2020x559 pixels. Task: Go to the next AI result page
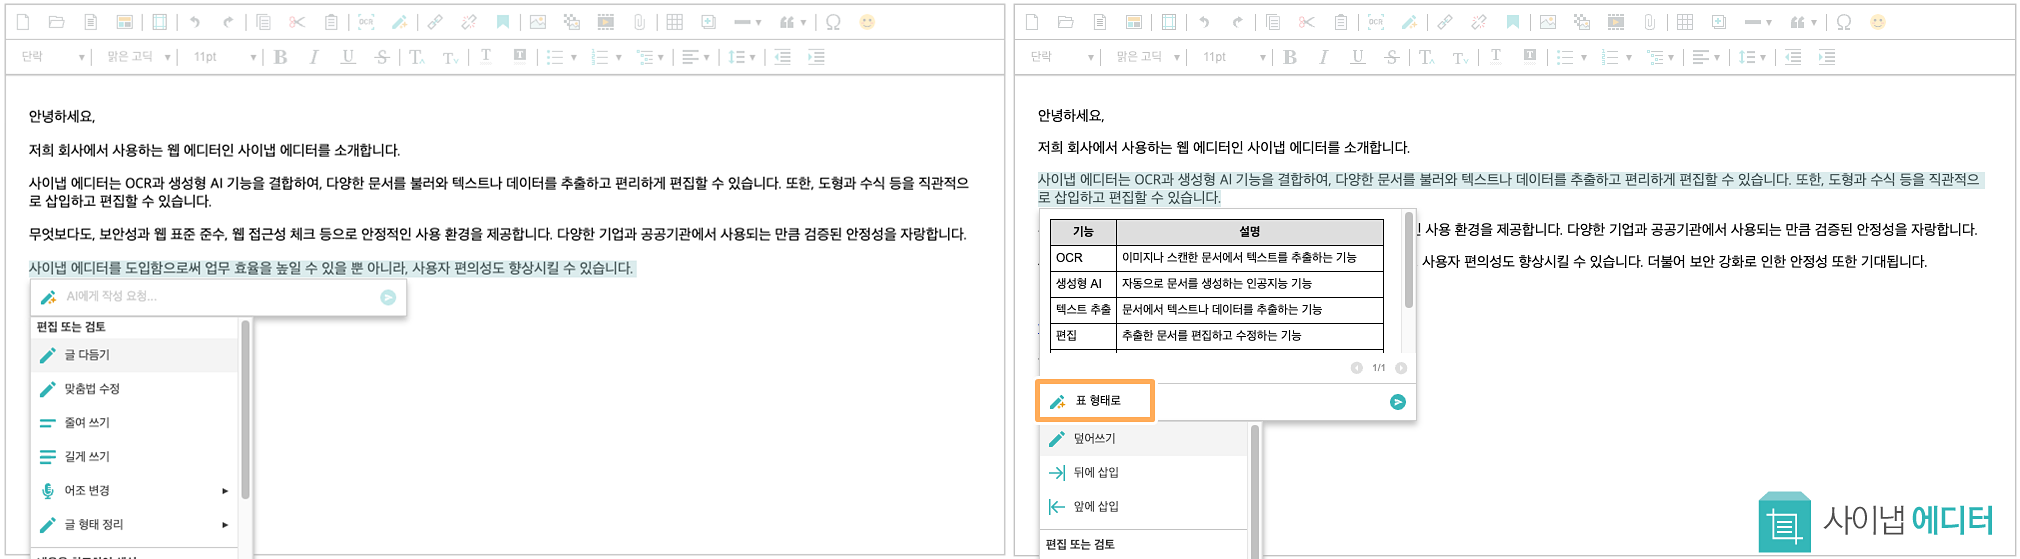point(1401,368)
